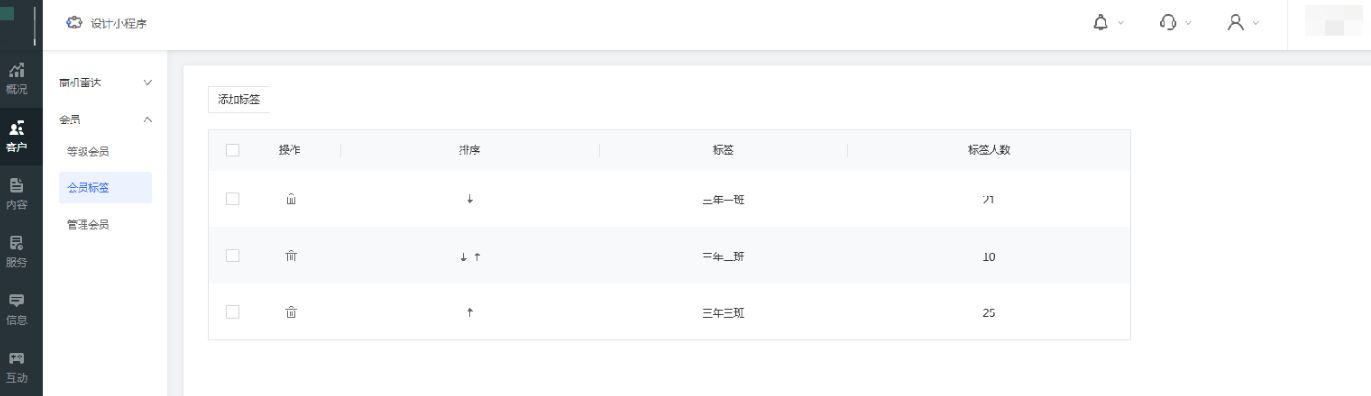1371x396 pixels.
Task: Click the 添加标签 button
Action: pyautogui.click(x=239, y=99)
